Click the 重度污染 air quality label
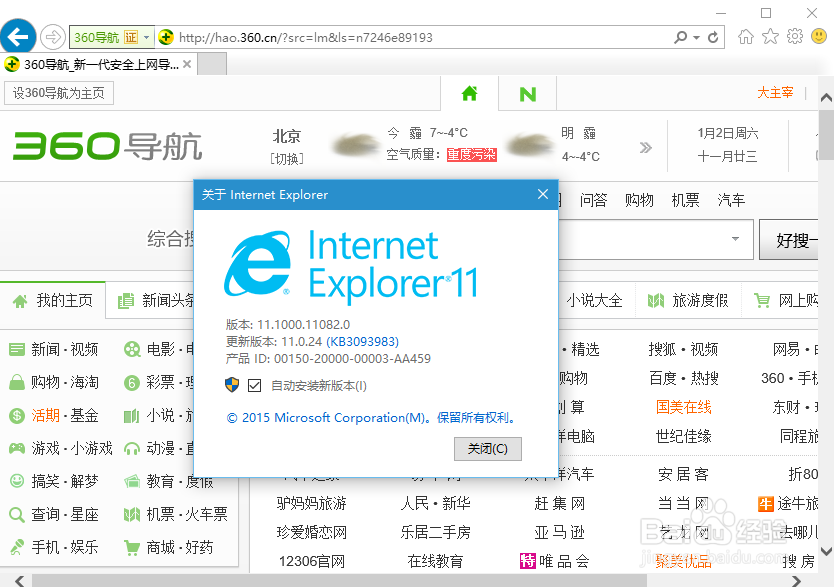Viewport: 834px width, 587px height. (471, 155)
